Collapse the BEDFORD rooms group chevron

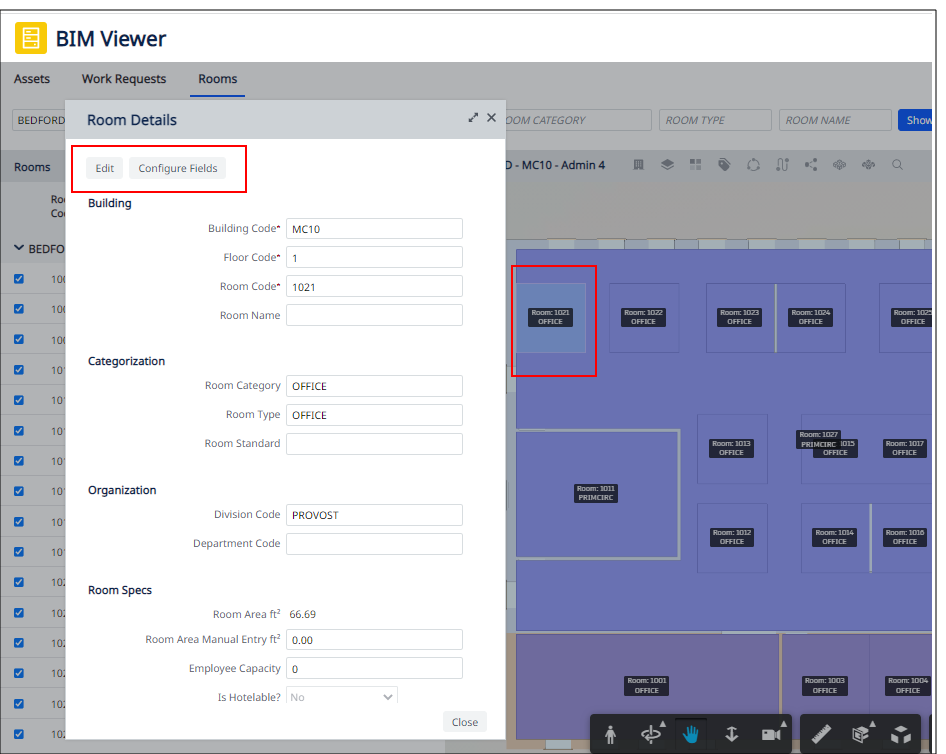pyautogui.click(x=19, y=248)
